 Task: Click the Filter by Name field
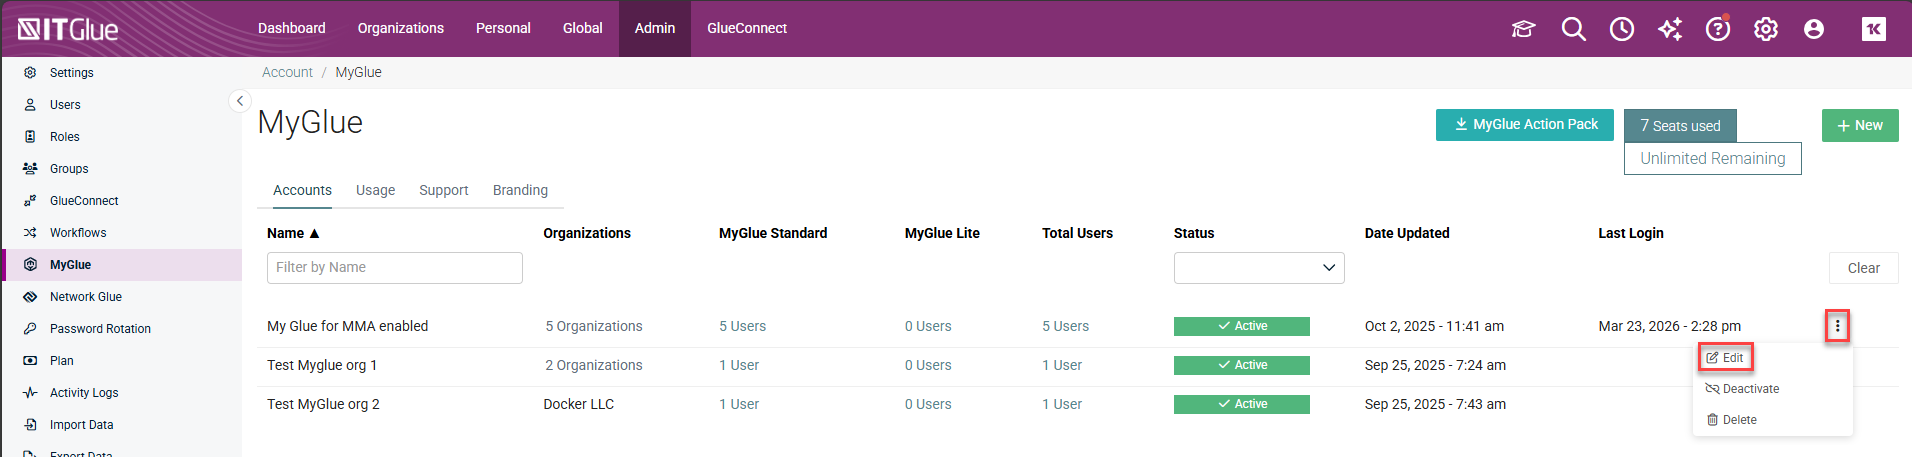coord(394,268)
